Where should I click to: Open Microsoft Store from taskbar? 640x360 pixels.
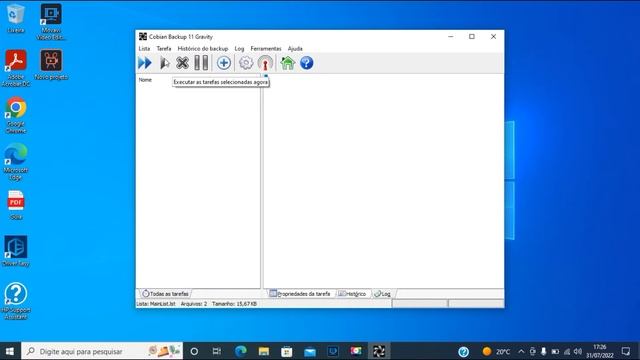(287, 351)
